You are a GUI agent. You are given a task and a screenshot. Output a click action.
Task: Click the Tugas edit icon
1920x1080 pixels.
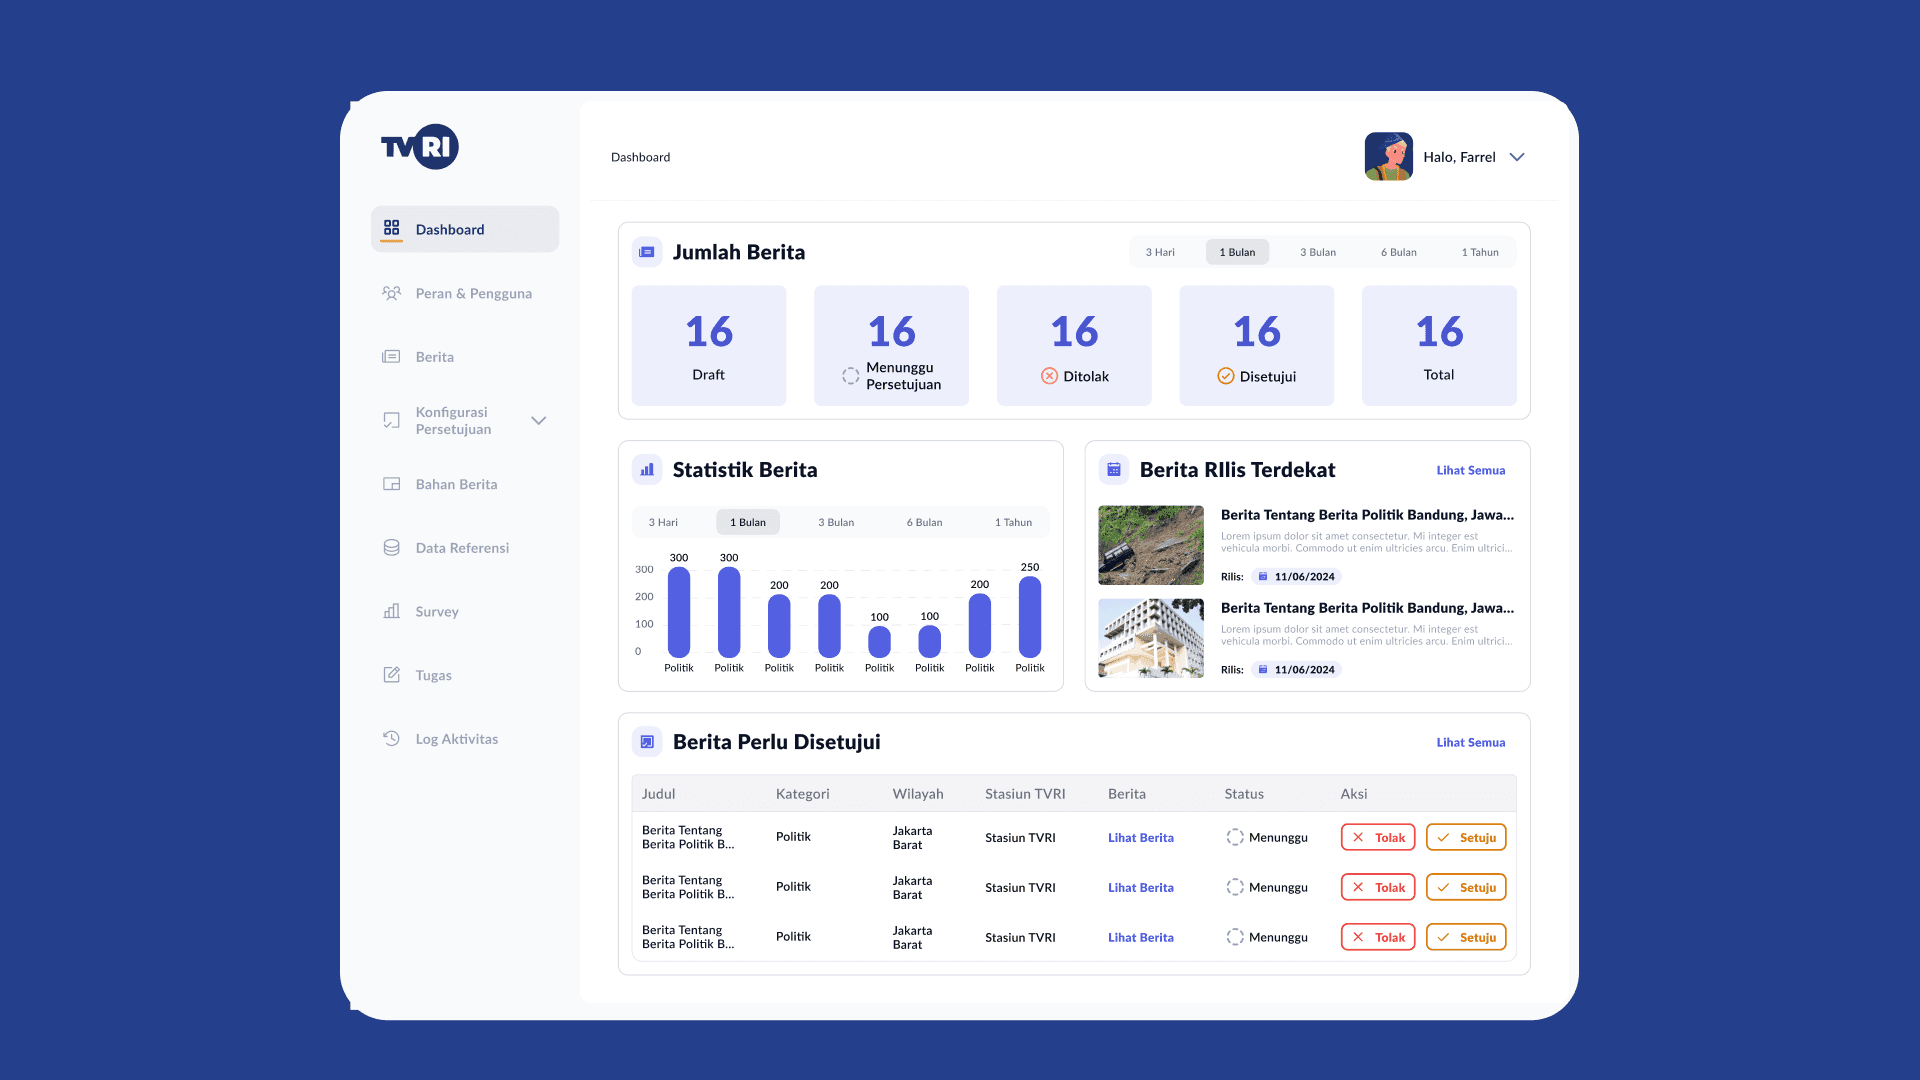coord(391,675)
